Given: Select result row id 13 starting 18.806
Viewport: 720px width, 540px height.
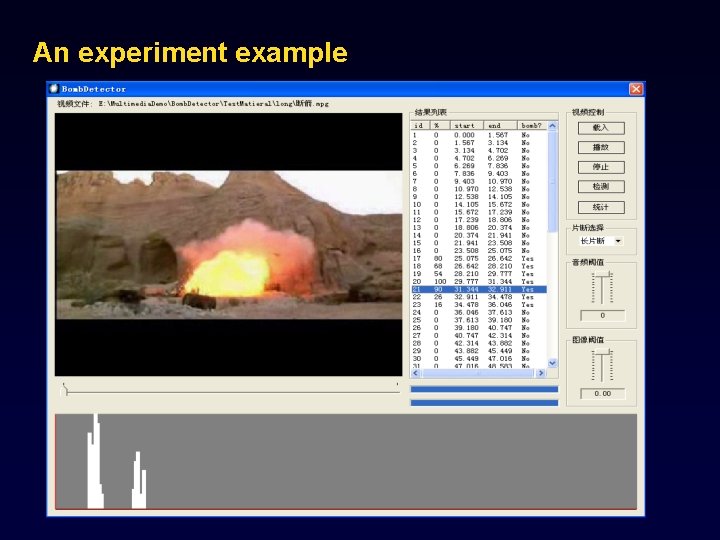Looking at the screenshot, I should (478, 228).
